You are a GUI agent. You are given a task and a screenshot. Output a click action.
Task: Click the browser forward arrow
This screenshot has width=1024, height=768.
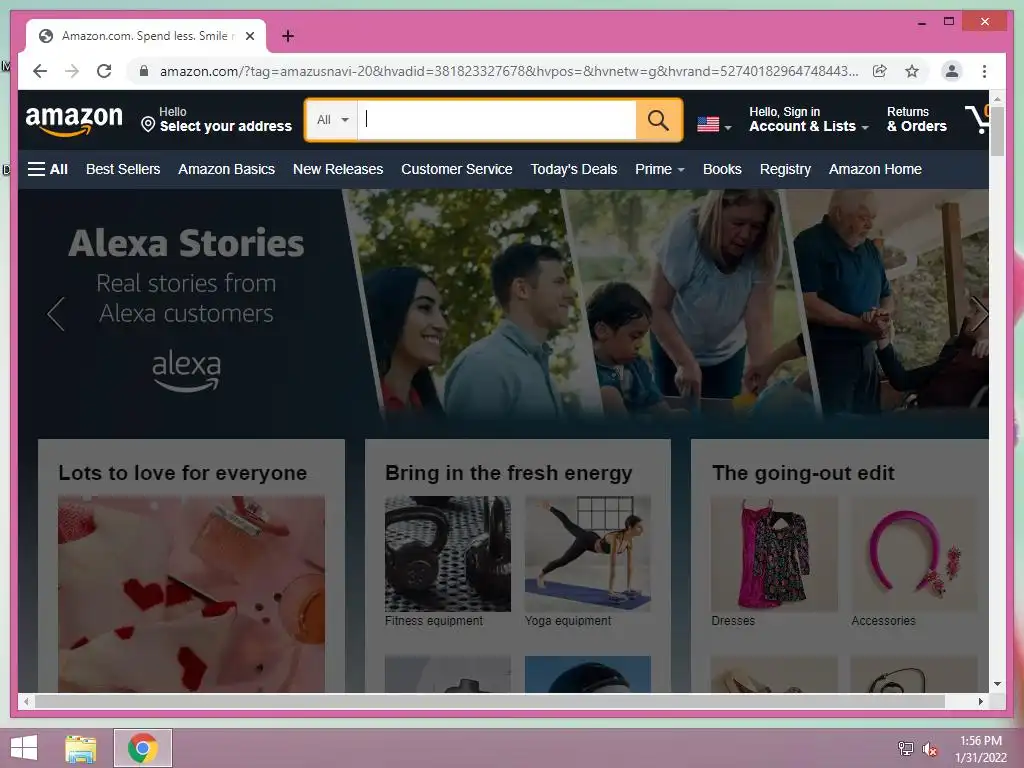(72, 71)
